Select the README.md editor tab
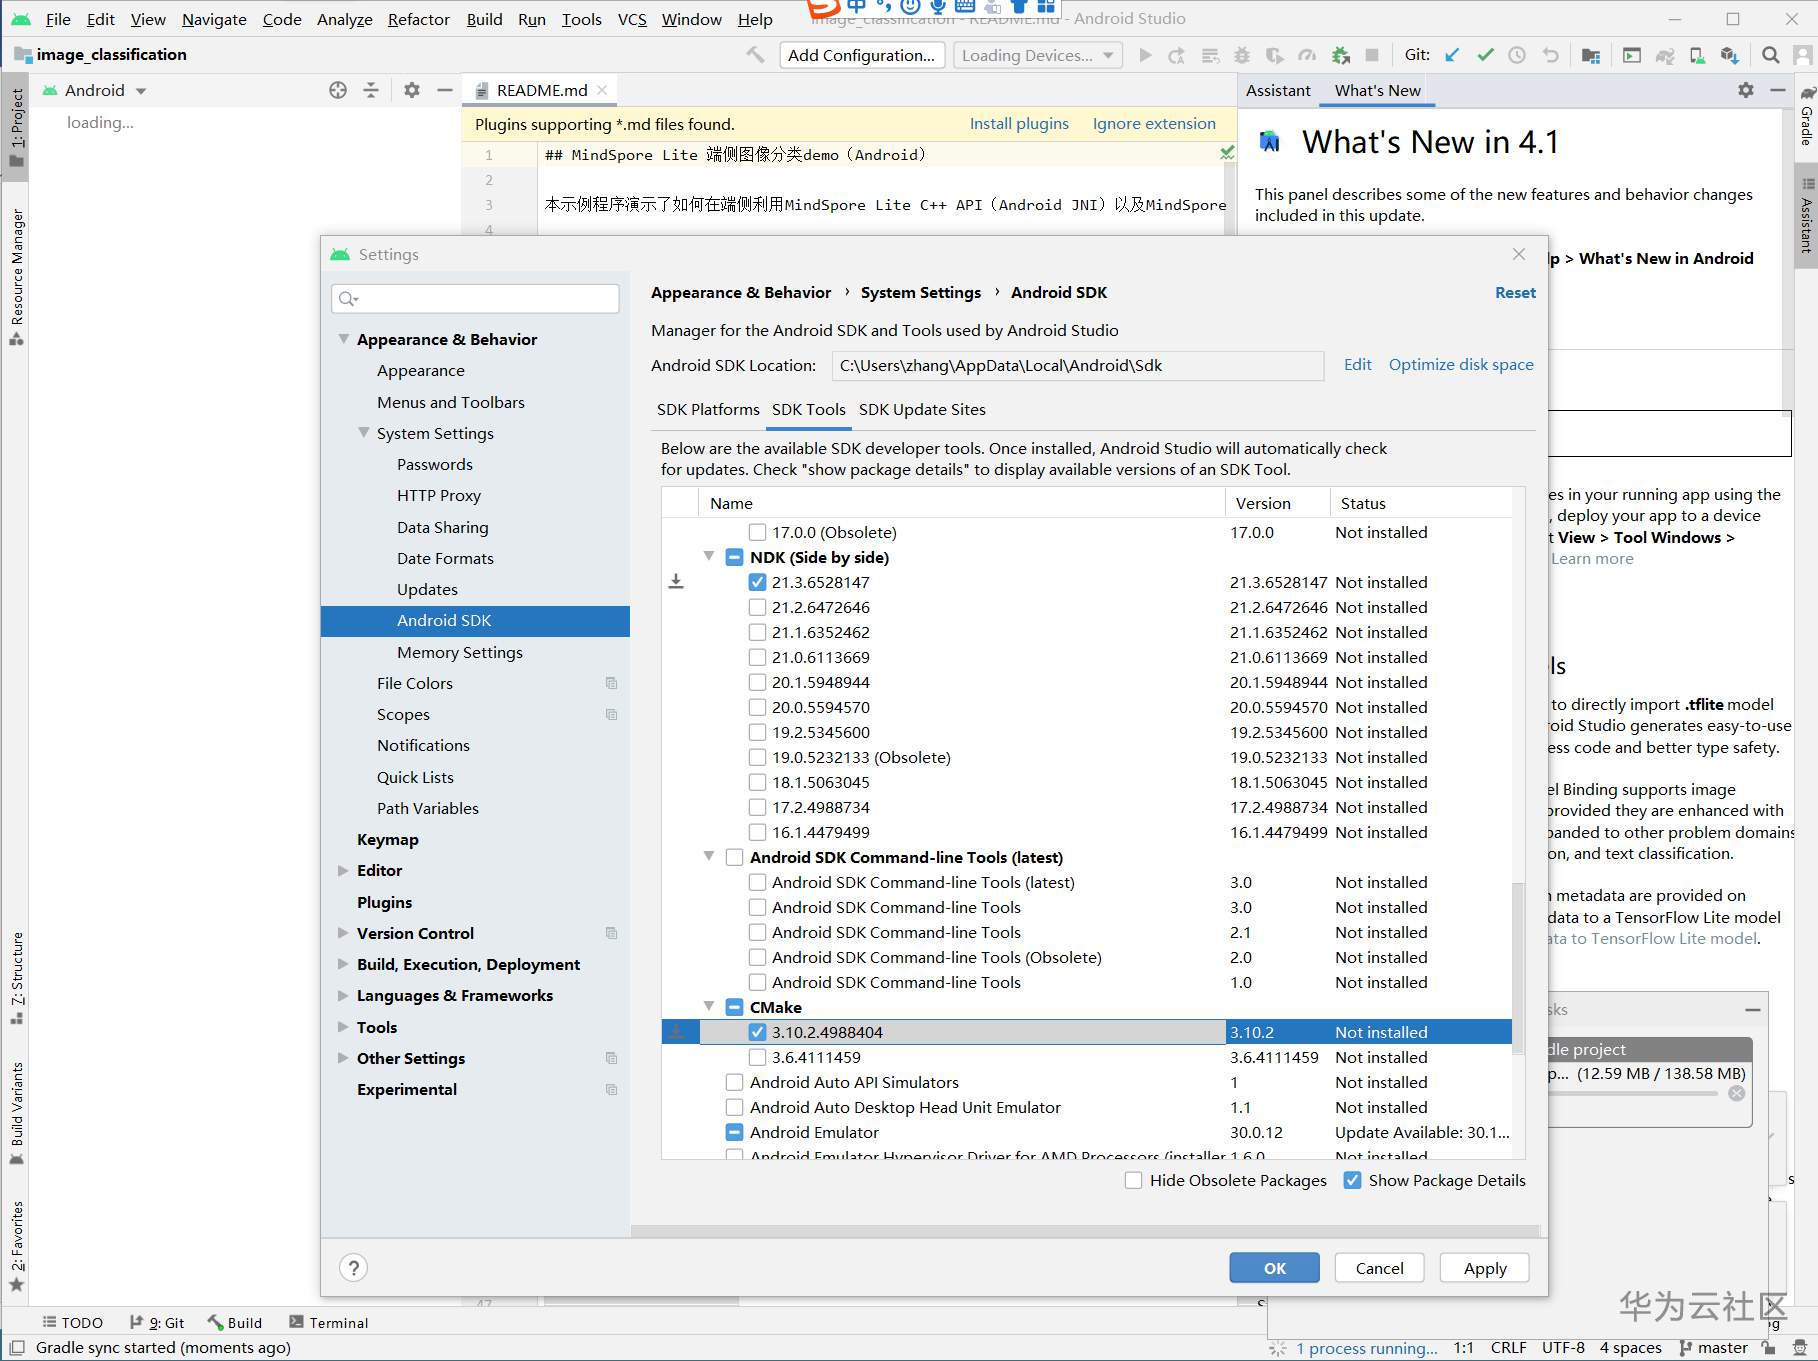Screen dimensions: 1818x1361 542,90
